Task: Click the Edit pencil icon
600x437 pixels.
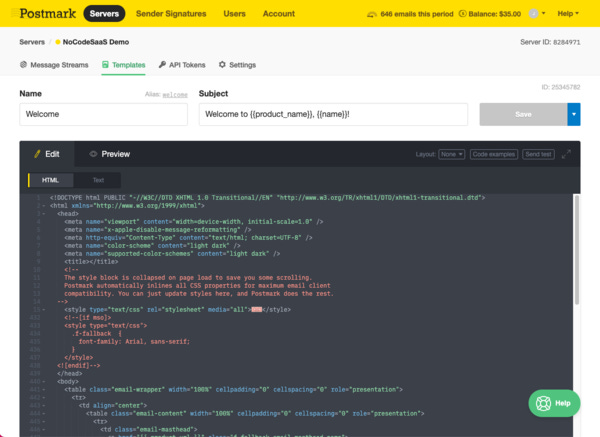Action: pyautogui.click(x=37, y=154)
